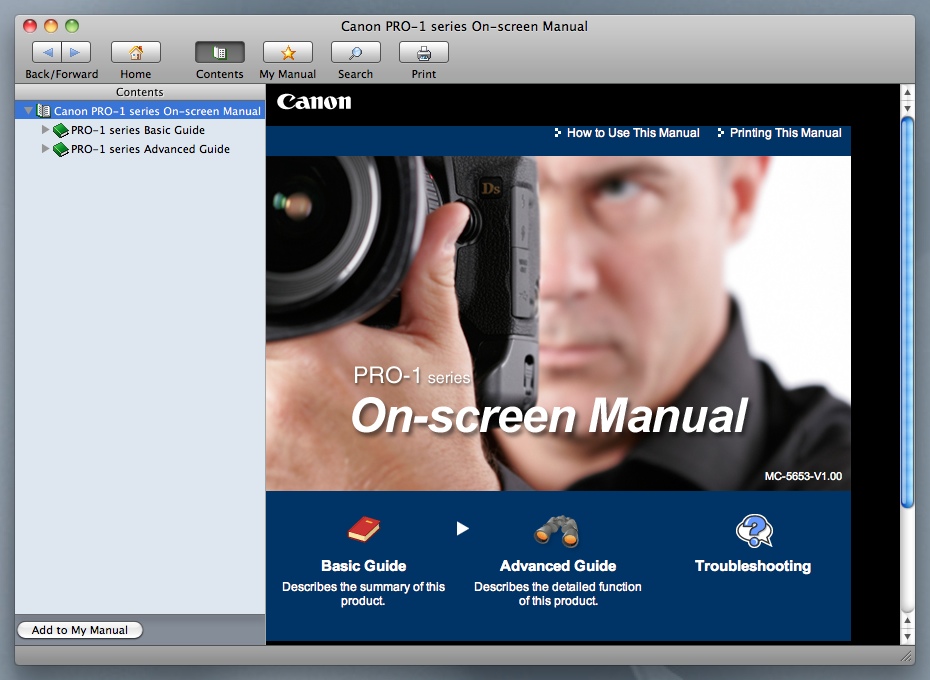
Task: Open Printing This Manual link
Action: coord(785,133)
